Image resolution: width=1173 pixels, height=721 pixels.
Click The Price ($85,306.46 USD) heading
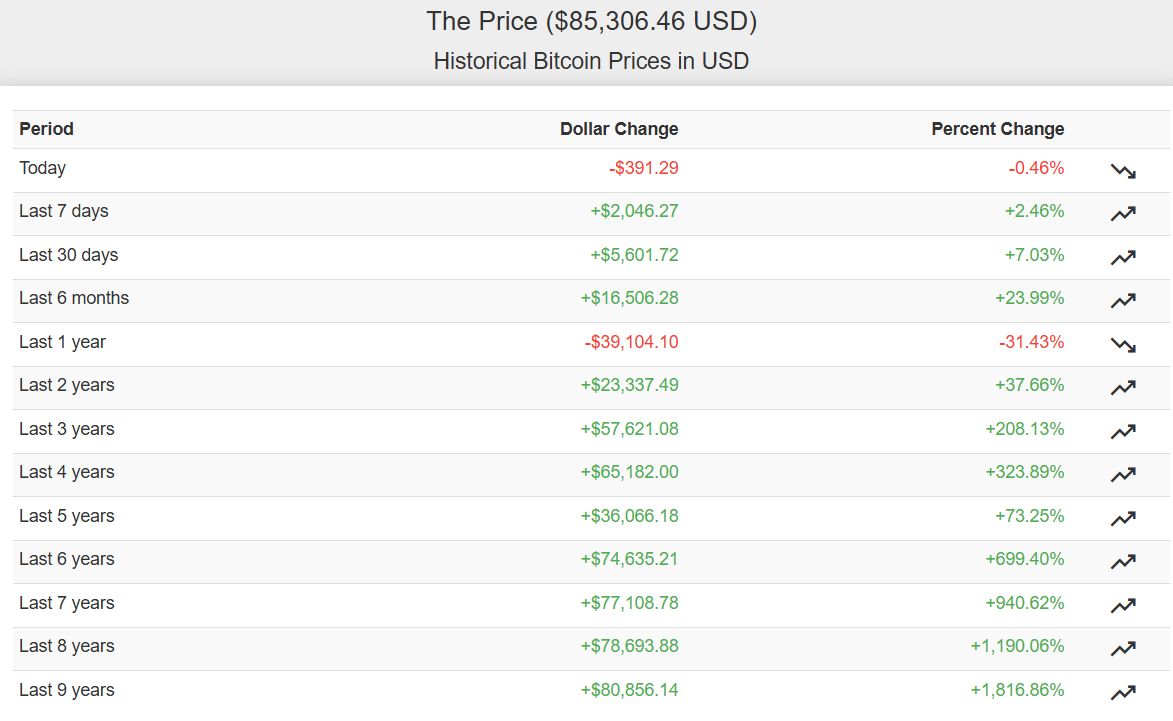[592, 21]
